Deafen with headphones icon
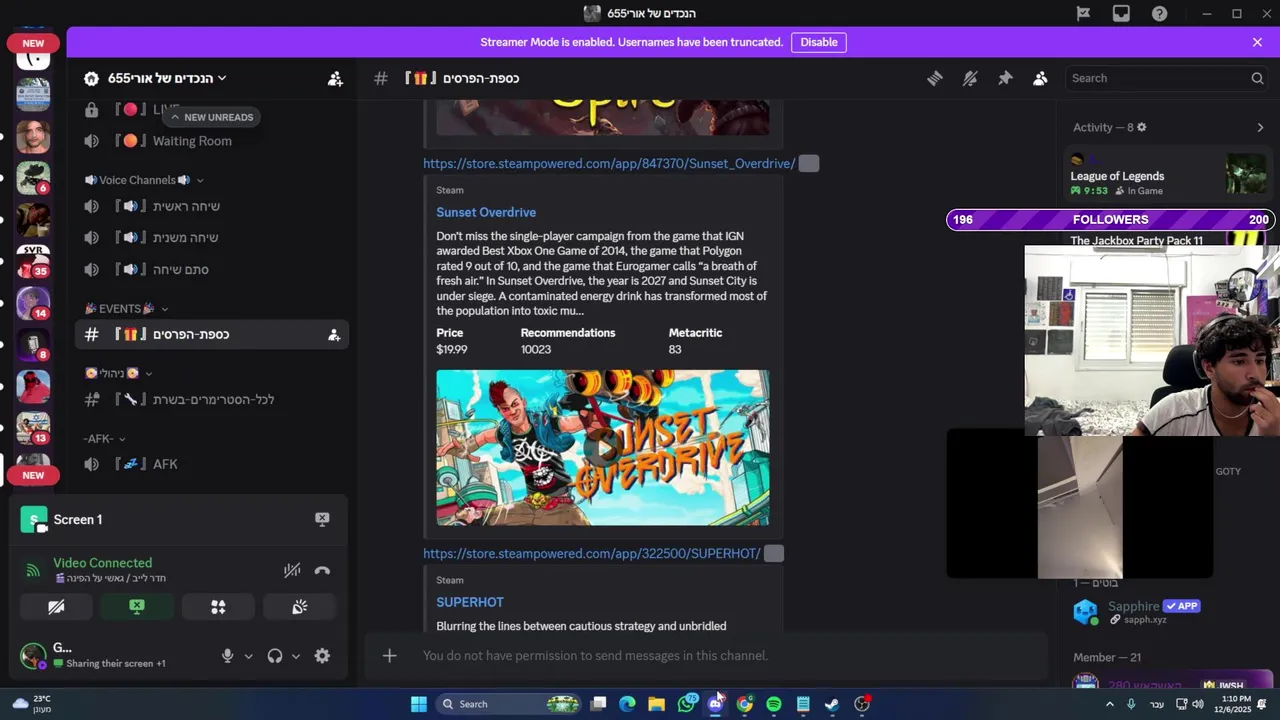Screen dimensions: 1280x720 [x=275, y=656]
